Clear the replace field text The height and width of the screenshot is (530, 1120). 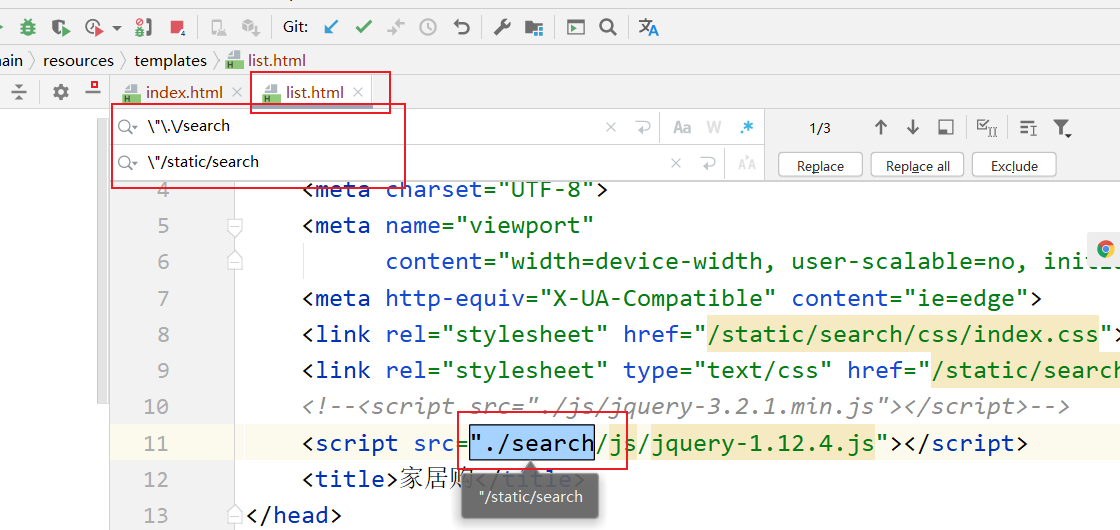pyautogui.click(x=676, y=163)
